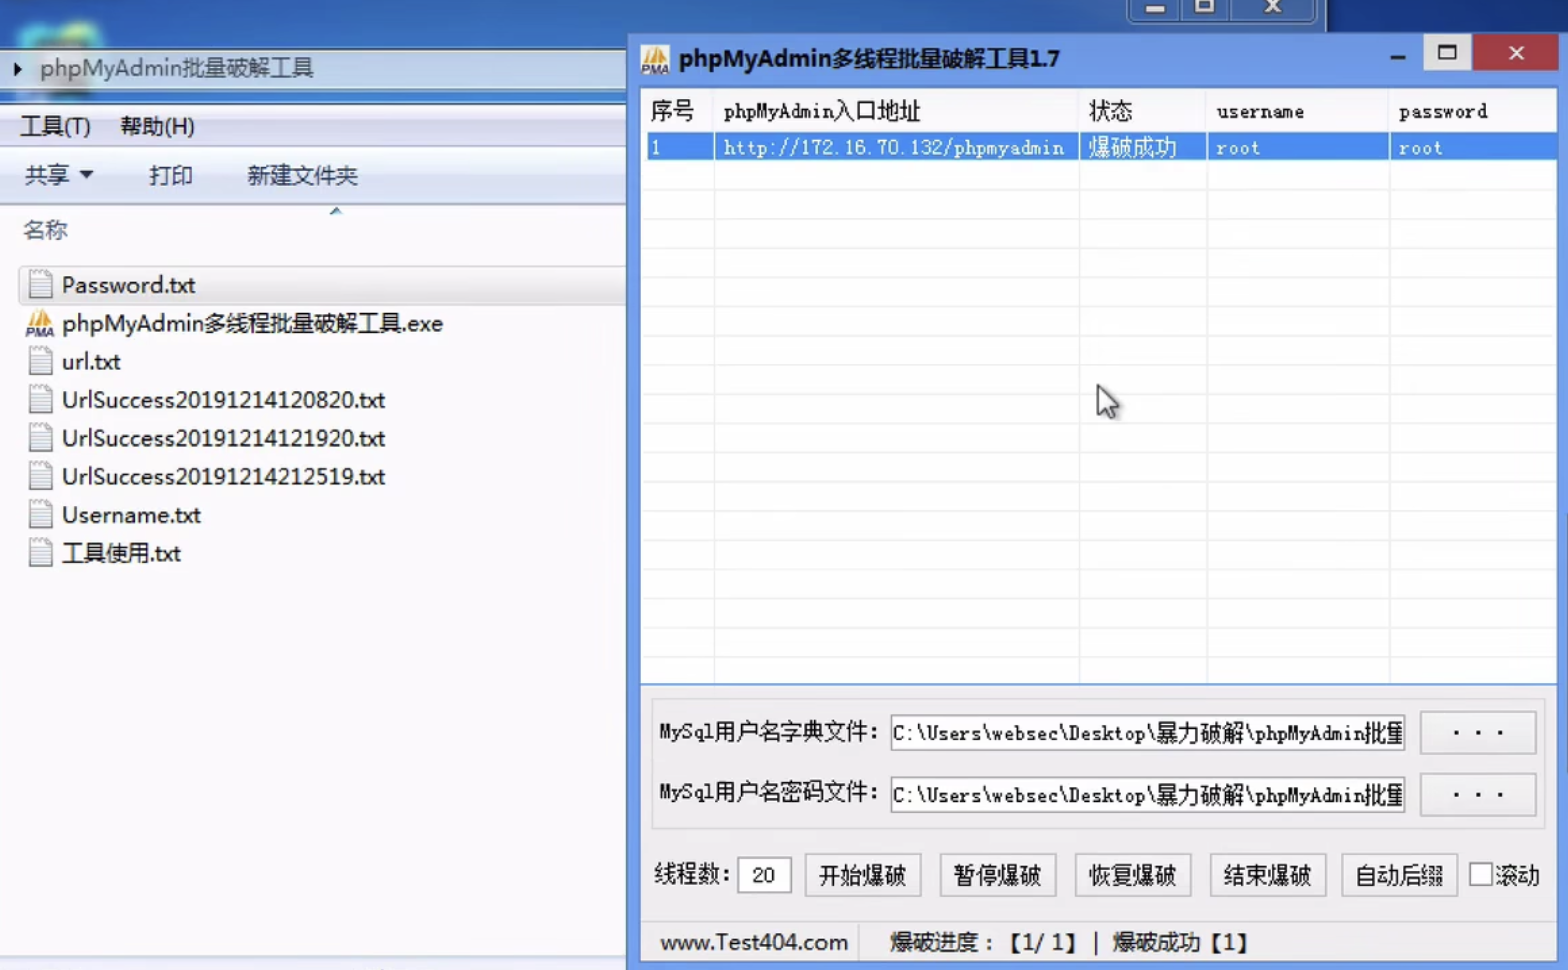Viewport: 1568px width, 970px height.
Task: Click the 序号 column header
Action: (677, 111)
